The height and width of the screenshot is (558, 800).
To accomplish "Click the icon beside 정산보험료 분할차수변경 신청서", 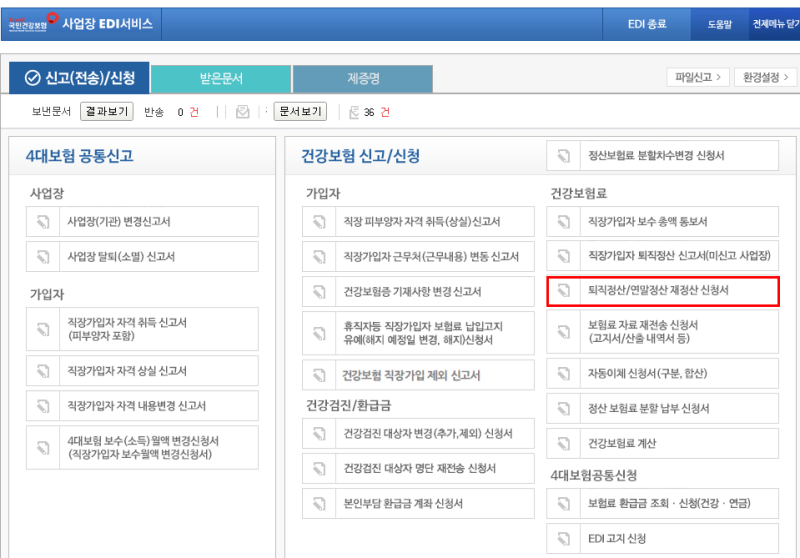I will 564,156.
